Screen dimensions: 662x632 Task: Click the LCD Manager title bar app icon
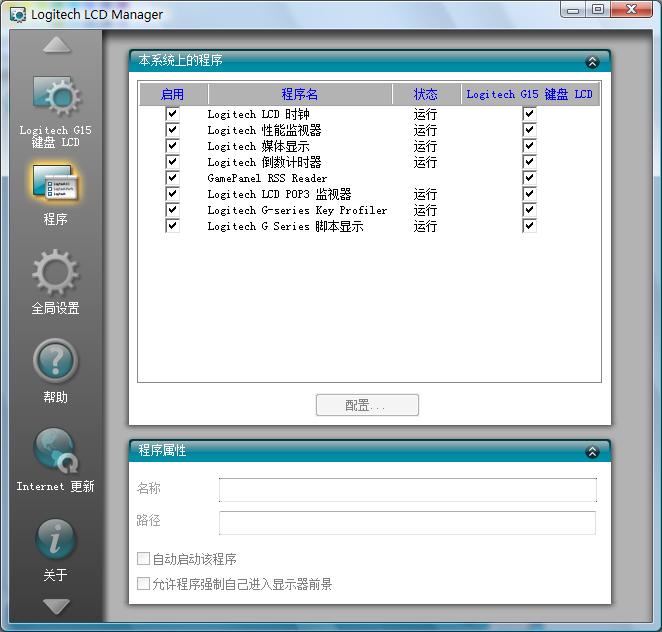(x=18, y=15)
